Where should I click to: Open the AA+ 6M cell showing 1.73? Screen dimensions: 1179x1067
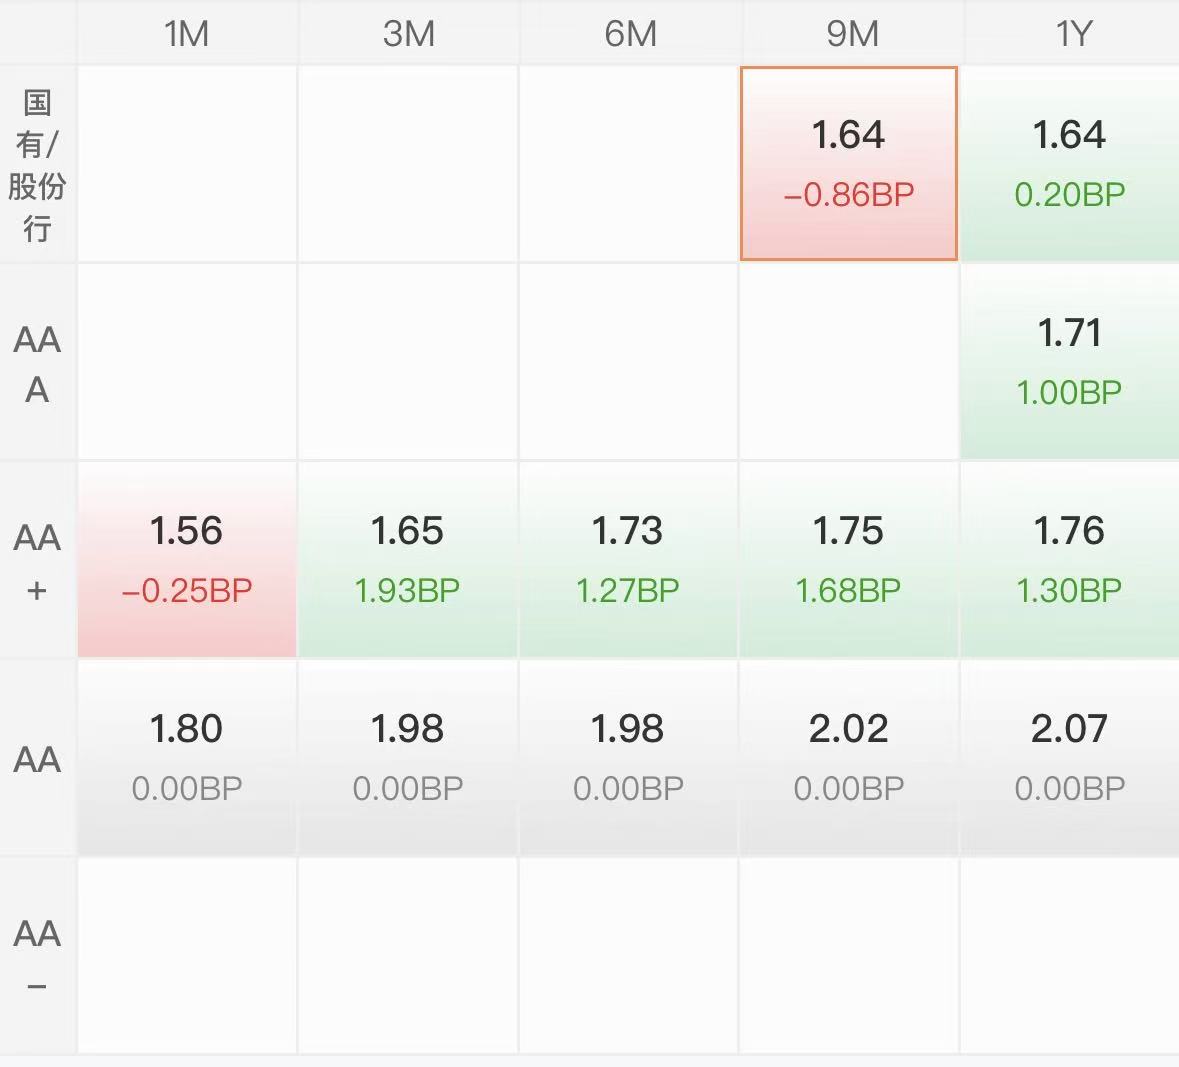[x=628, y=559]
